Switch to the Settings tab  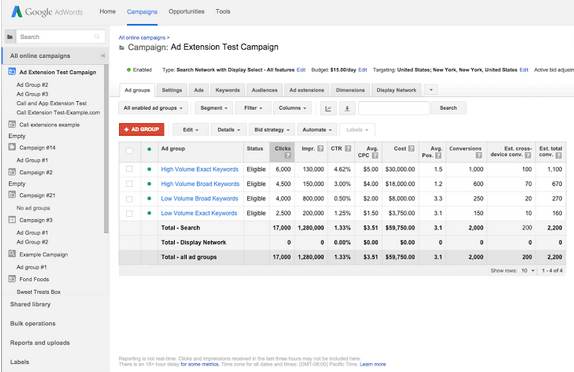172,90
